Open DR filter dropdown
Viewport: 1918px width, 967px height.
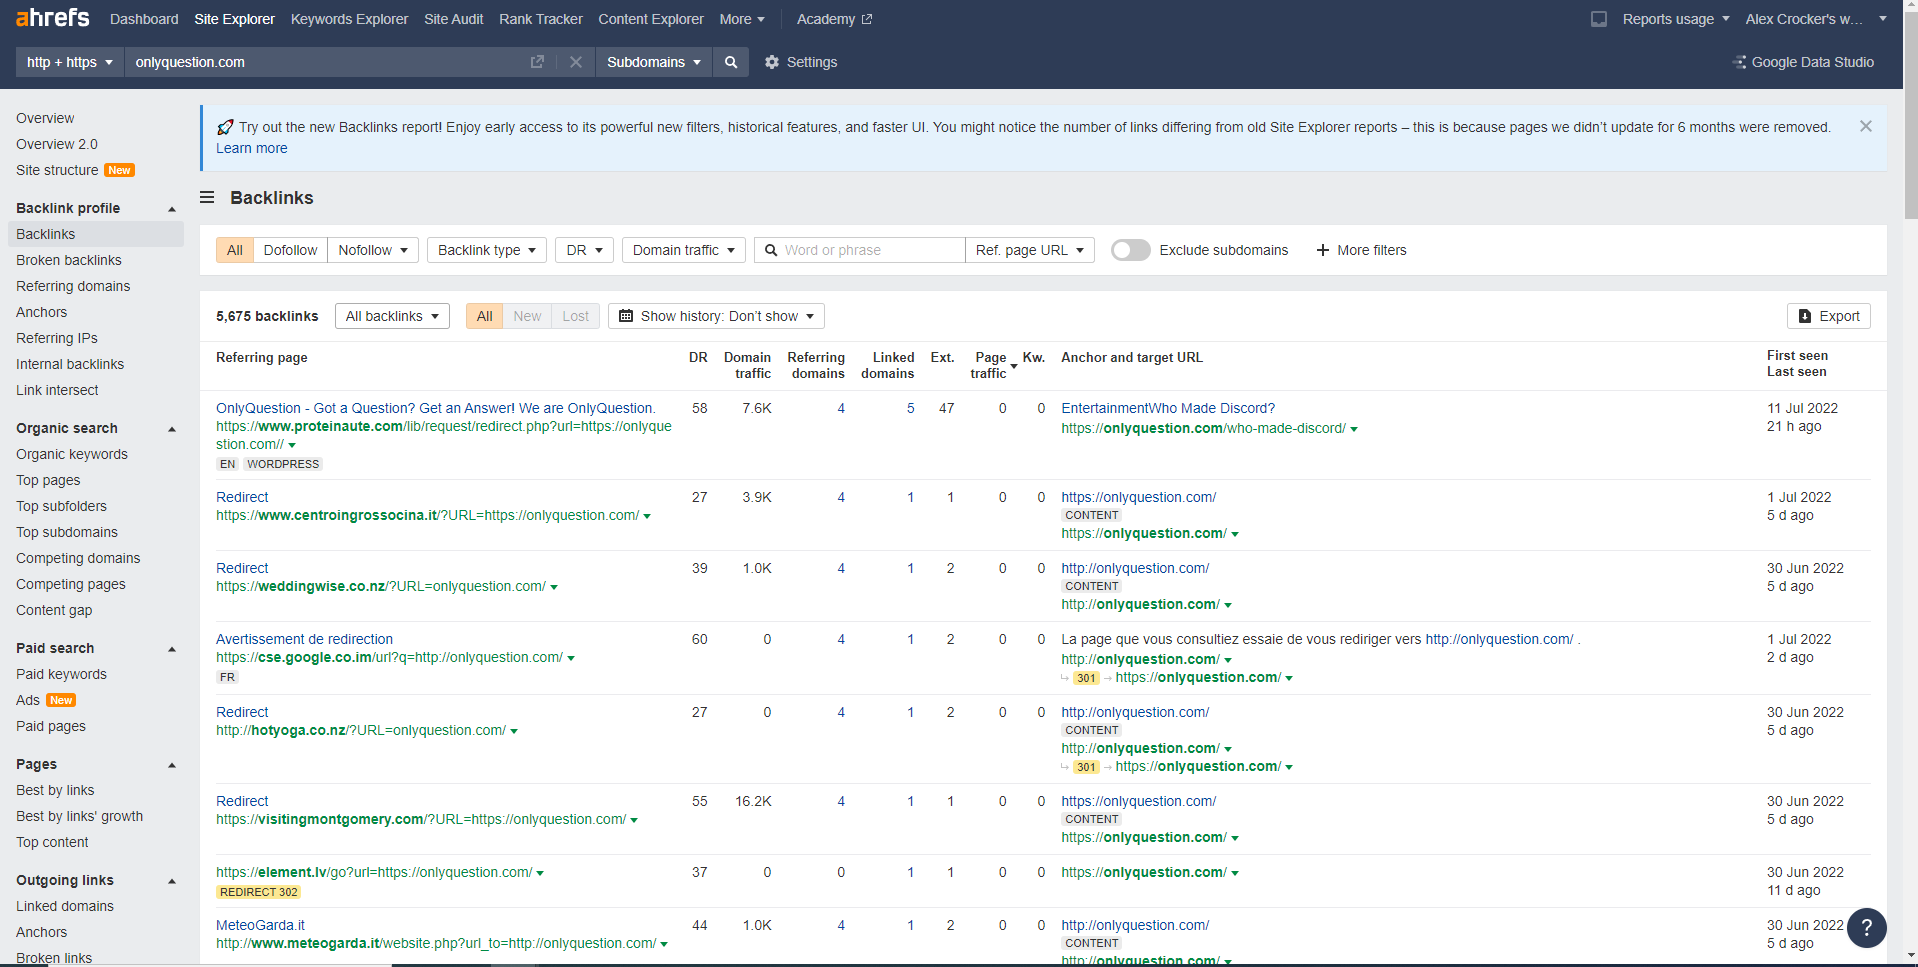coord(584,250)
